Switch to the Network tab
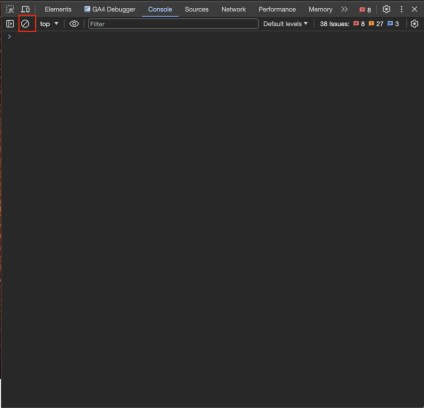This screenshot has width=424, height=408. point(234,9)
